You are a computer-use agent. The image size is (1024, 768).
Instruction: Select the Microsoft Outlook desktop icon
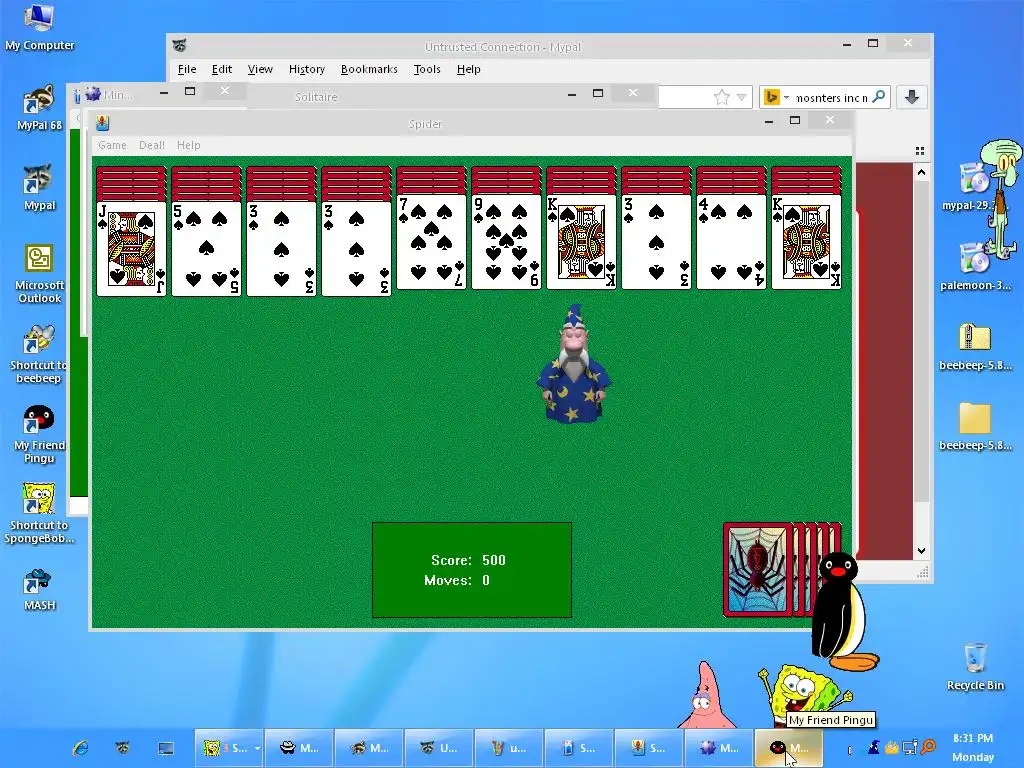coord(39,274)
